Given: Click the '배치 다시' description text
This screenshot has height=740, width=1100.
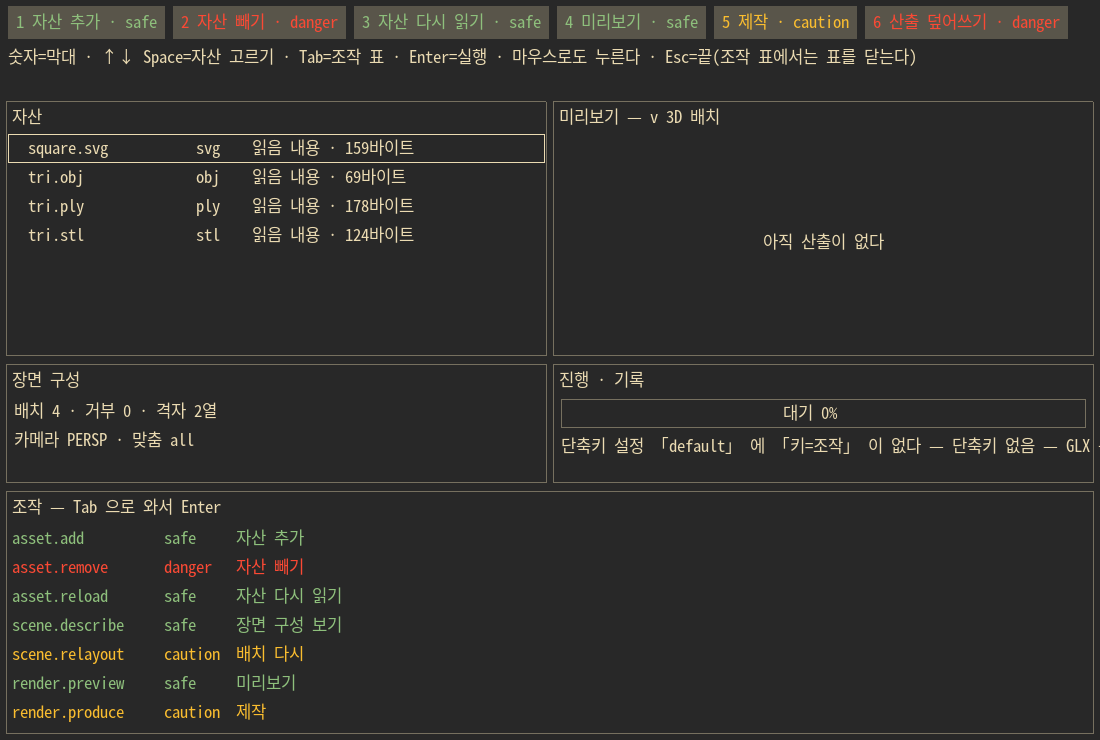Looking at the screenshot, I should click(269, 654).
